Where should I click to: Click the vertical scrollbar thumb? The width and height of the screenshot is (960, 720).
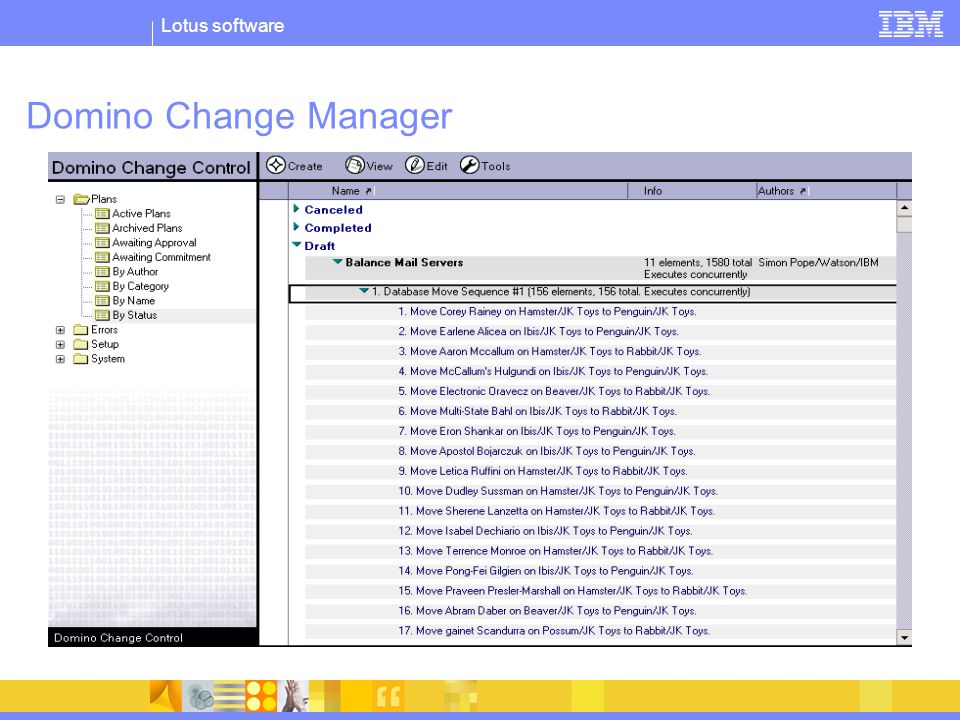point(904,225)
